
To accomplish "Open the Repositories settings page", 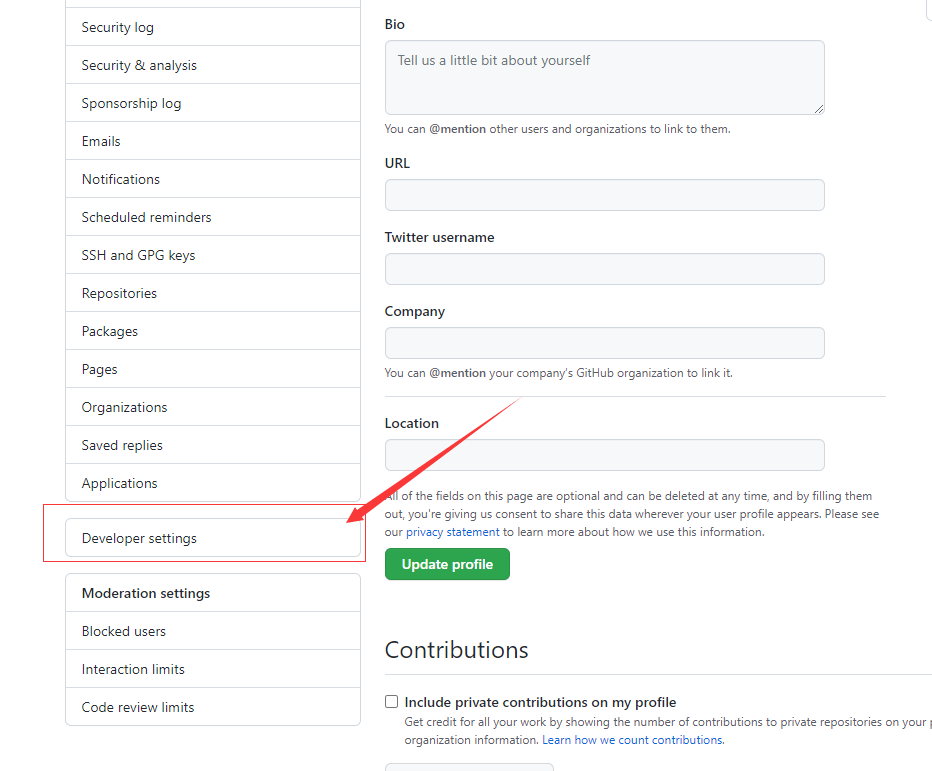I will coord(119,293).
